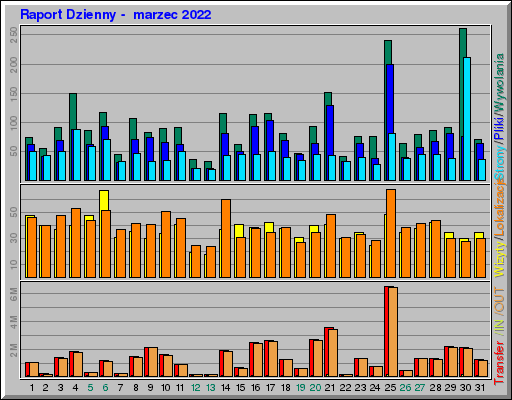Select green weekend day label "20"
The image size is (512, 400).
pyautogui.click(x=315, y=388)
